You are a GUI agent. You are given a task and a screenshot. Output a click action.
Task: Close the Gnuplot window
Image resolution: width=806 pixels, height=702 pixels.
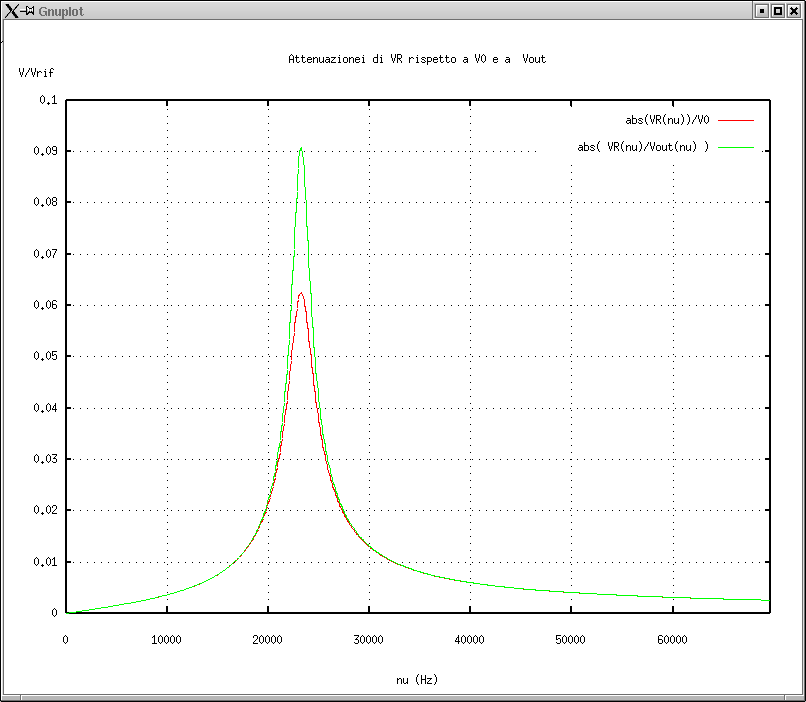[794, 10]
